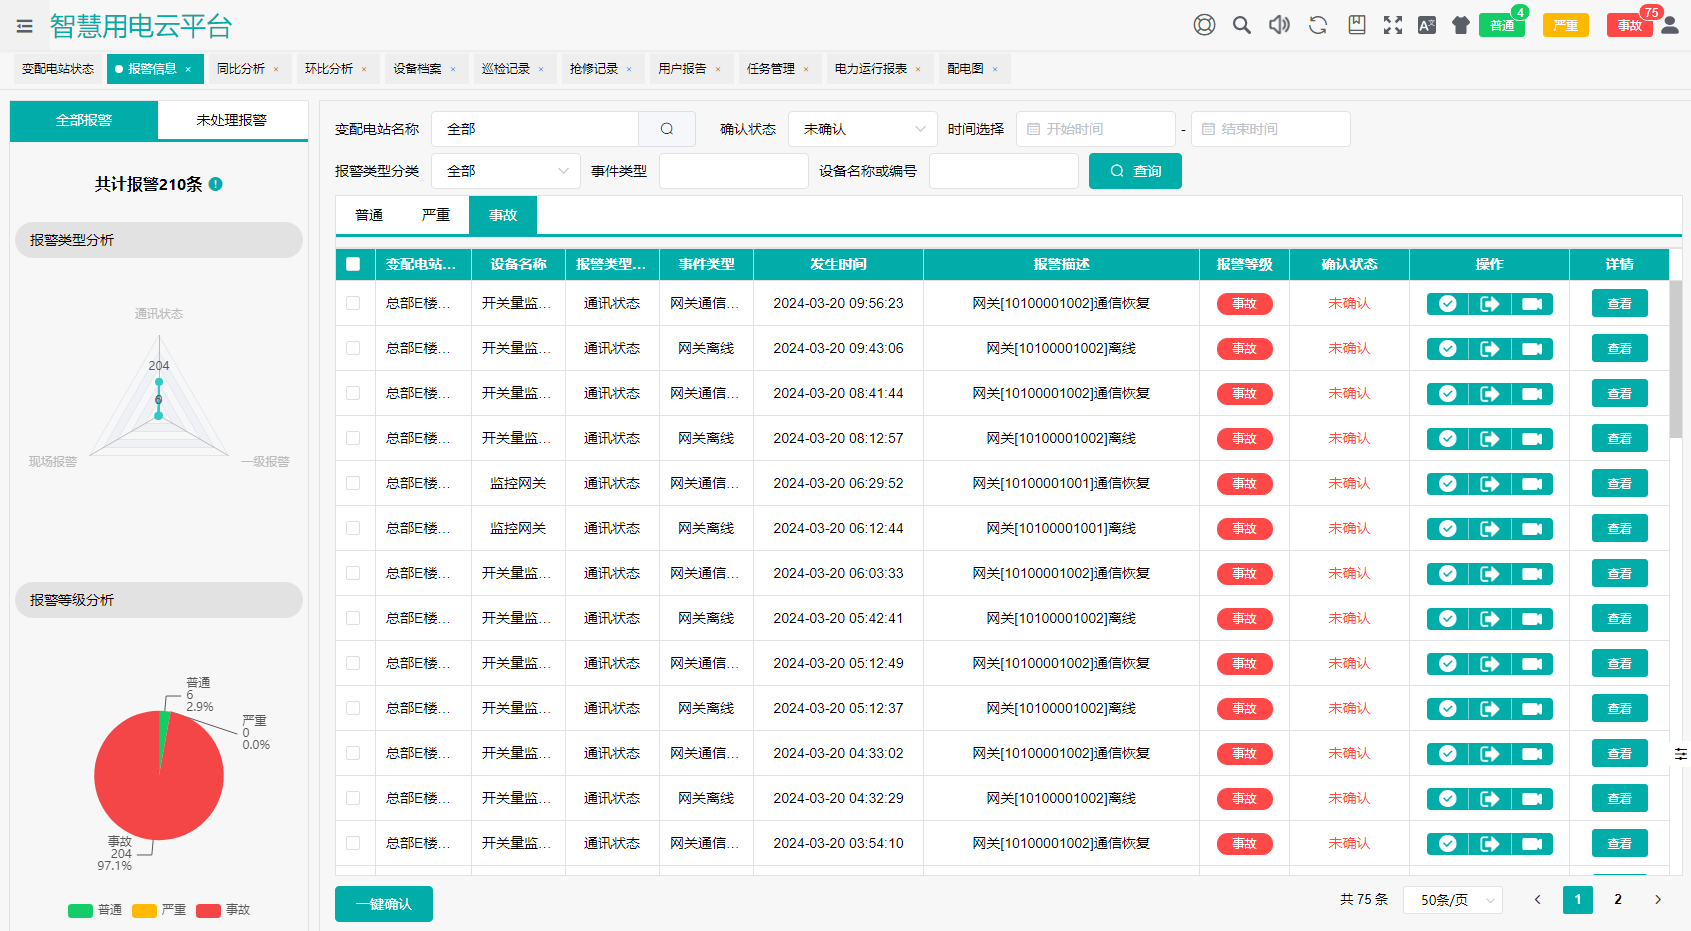Screen dimensions: 1691x931
Task: Open the 变配电站状态 page tab
Action: pos(58,69)
